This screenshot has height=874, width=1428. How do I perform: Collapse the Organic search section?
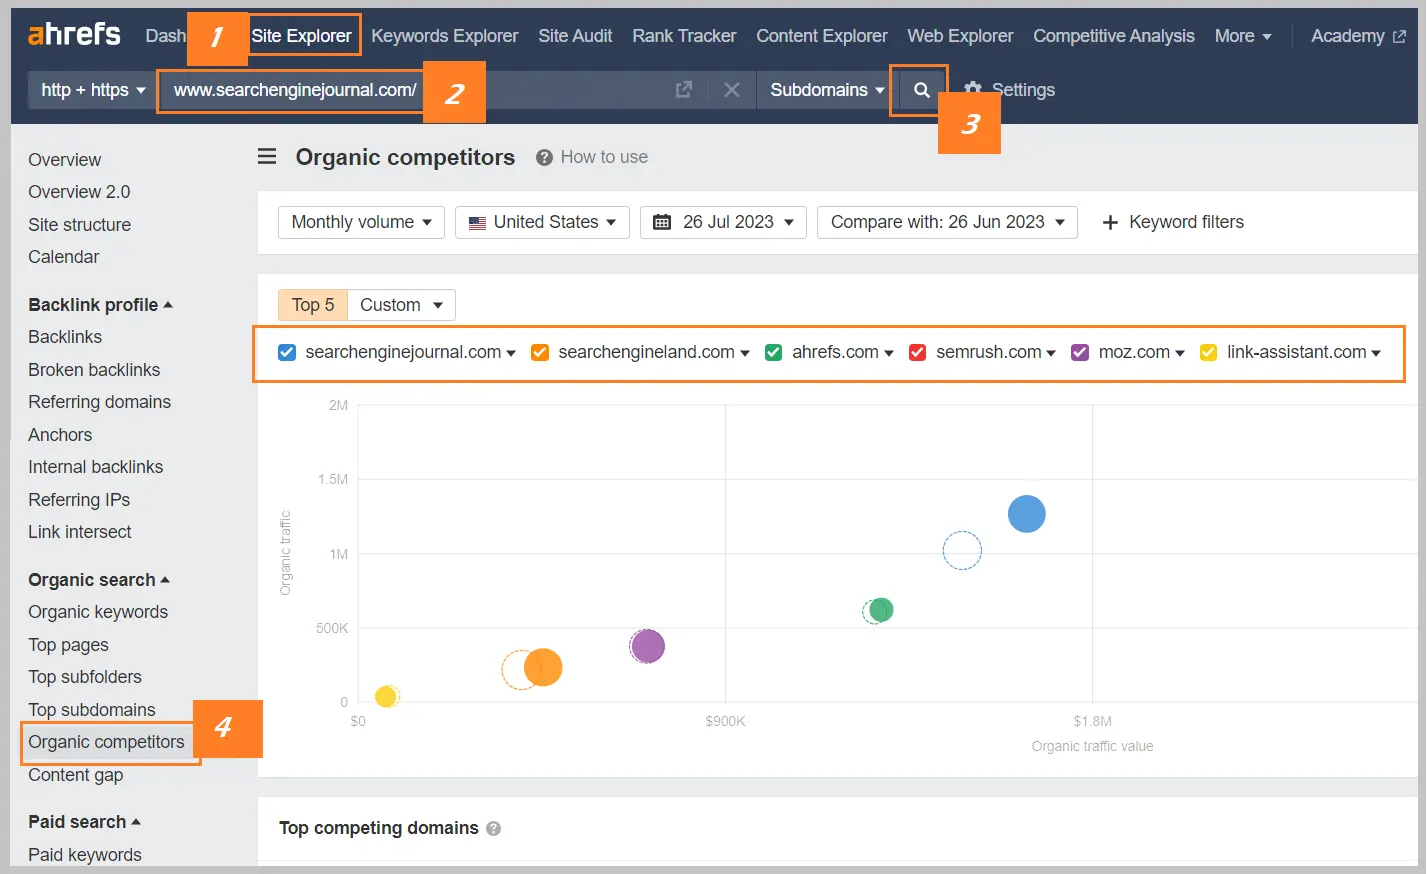[x=99, y=580]
